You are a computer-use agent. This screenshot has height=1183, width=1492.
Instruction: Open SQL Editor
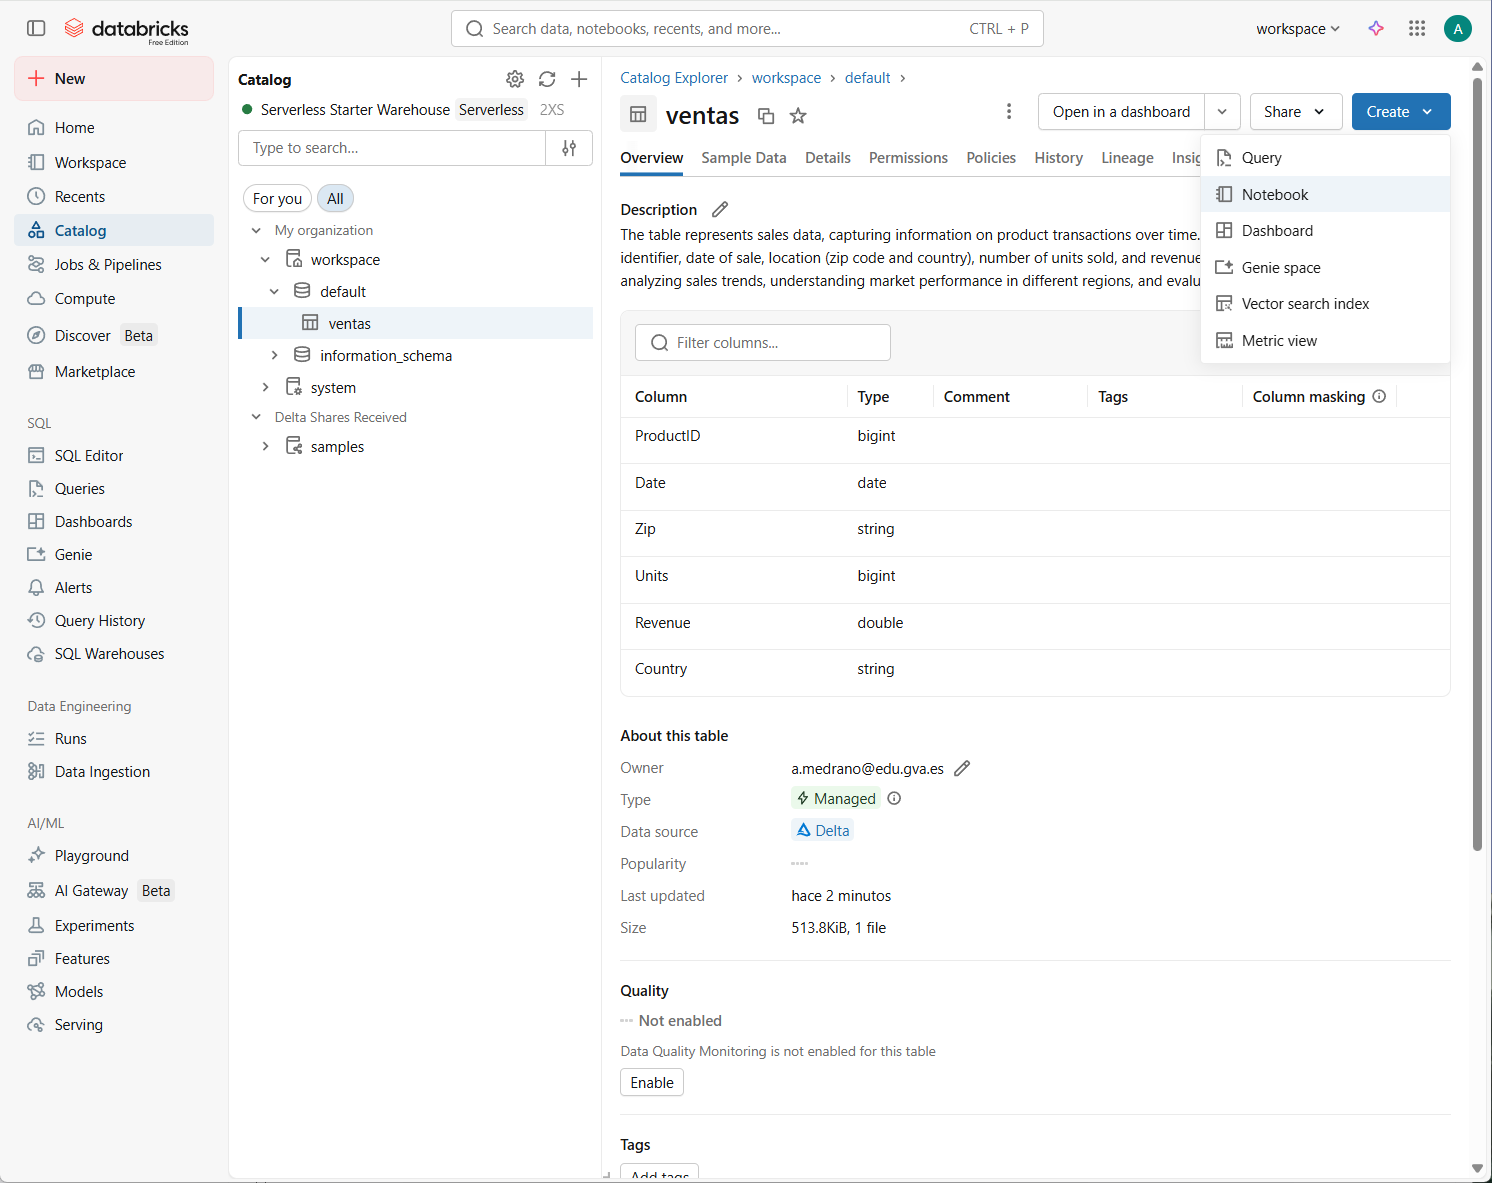[114, 455]
